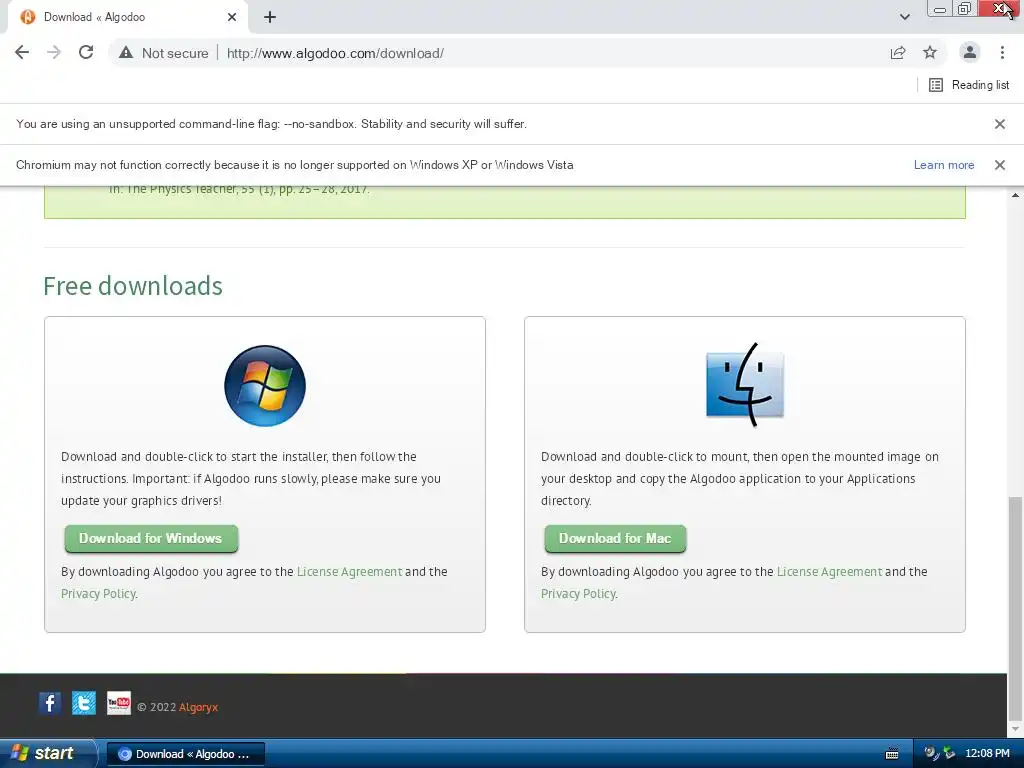This screenshot has width=1024, height=768.
Task: Click the Free downloads heading
Action: (133, 286)
